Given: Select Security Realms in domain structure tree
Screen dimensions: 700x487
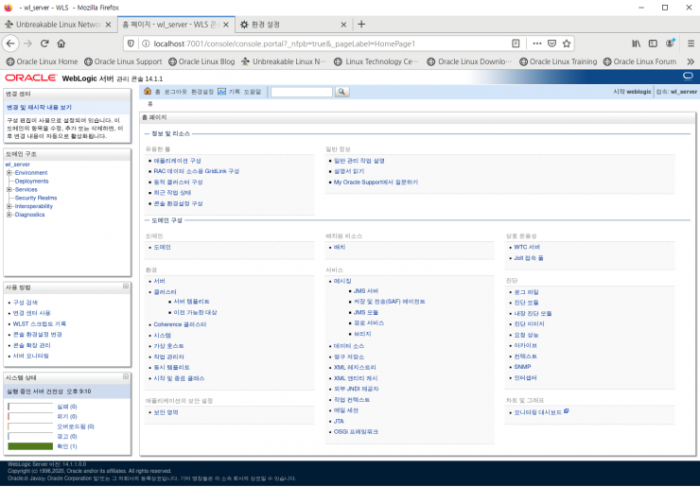Looking at the screenshot, I should coord(36,198).
